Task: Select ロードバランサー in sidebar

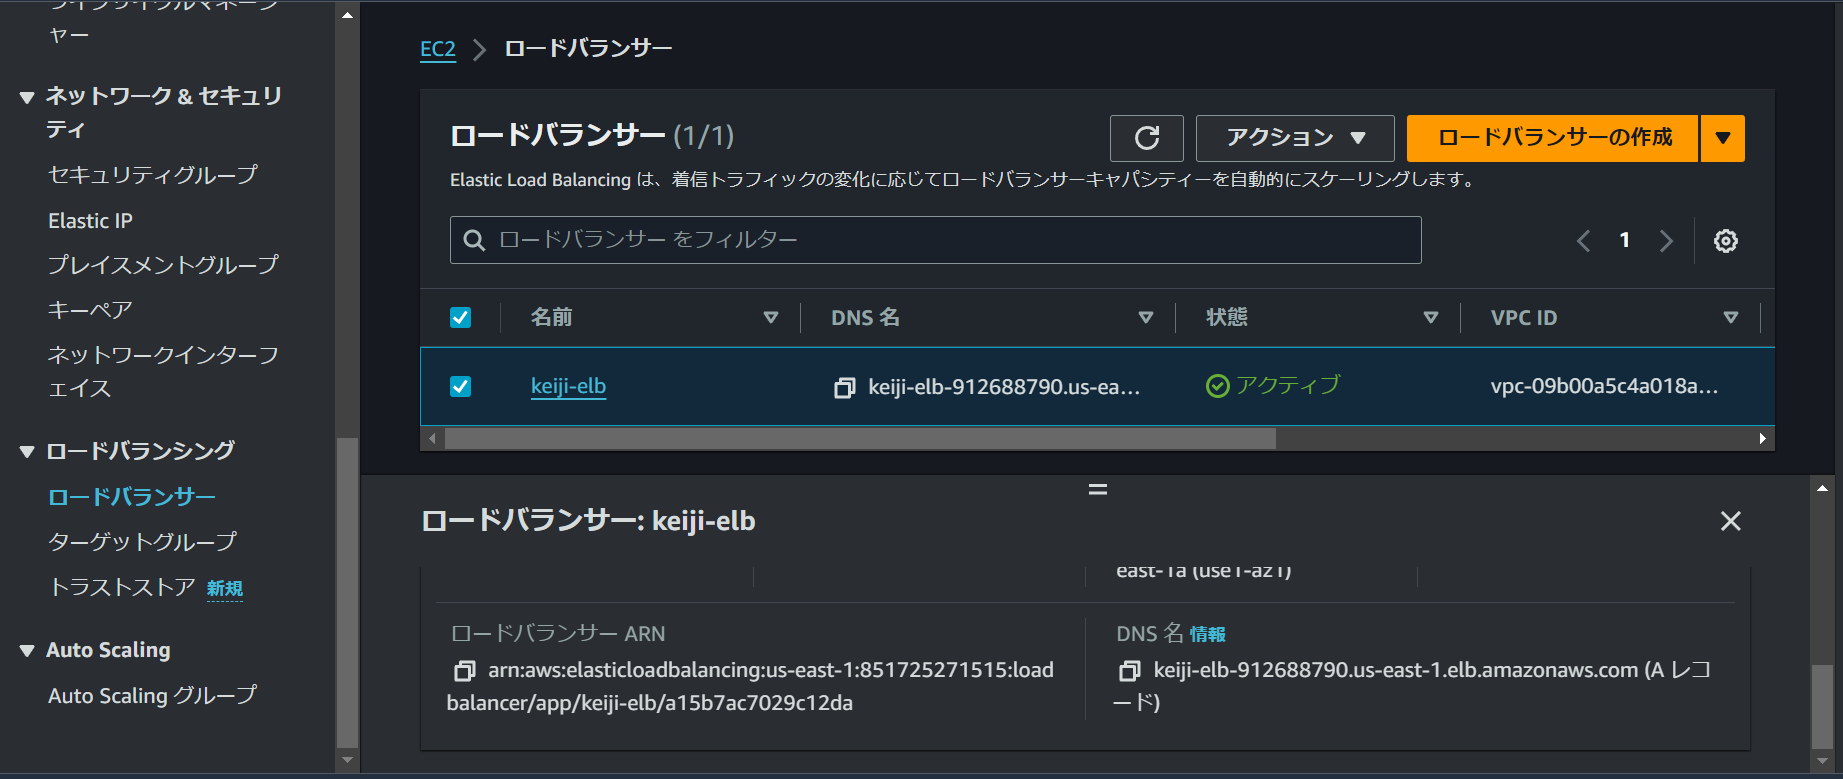Action: point(132,497)
